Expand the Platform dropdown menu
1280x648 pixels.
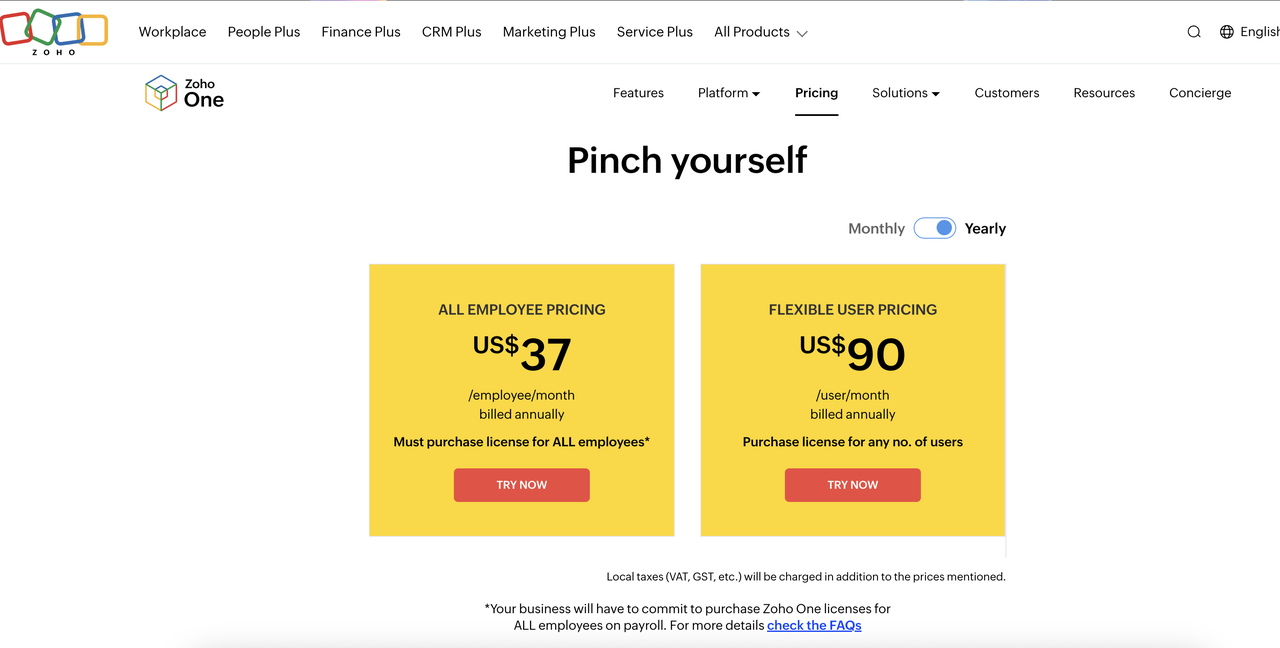pos(729,93)
